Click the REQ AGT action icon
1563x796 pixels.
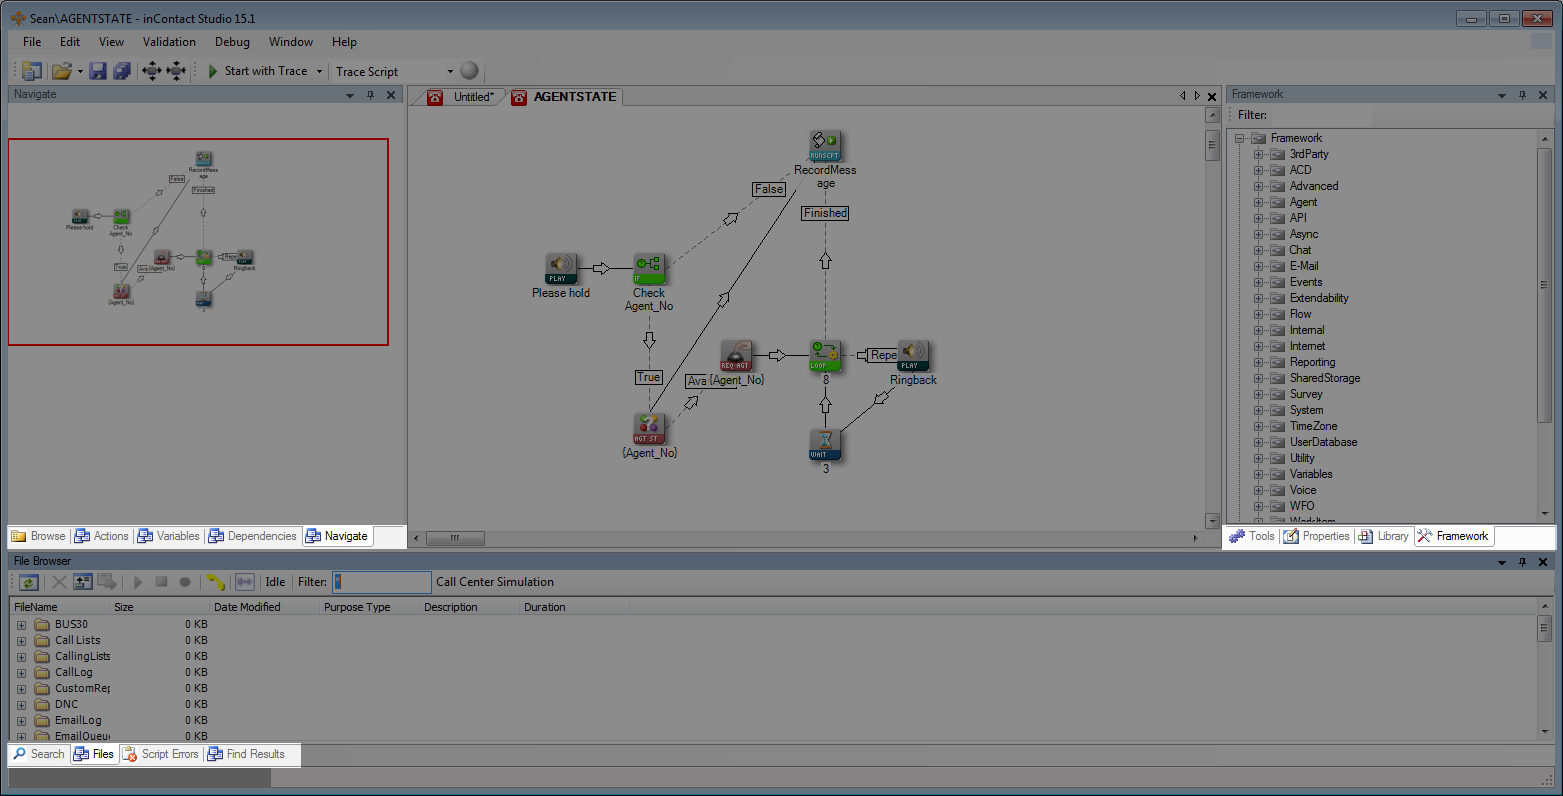pos(737,355)
